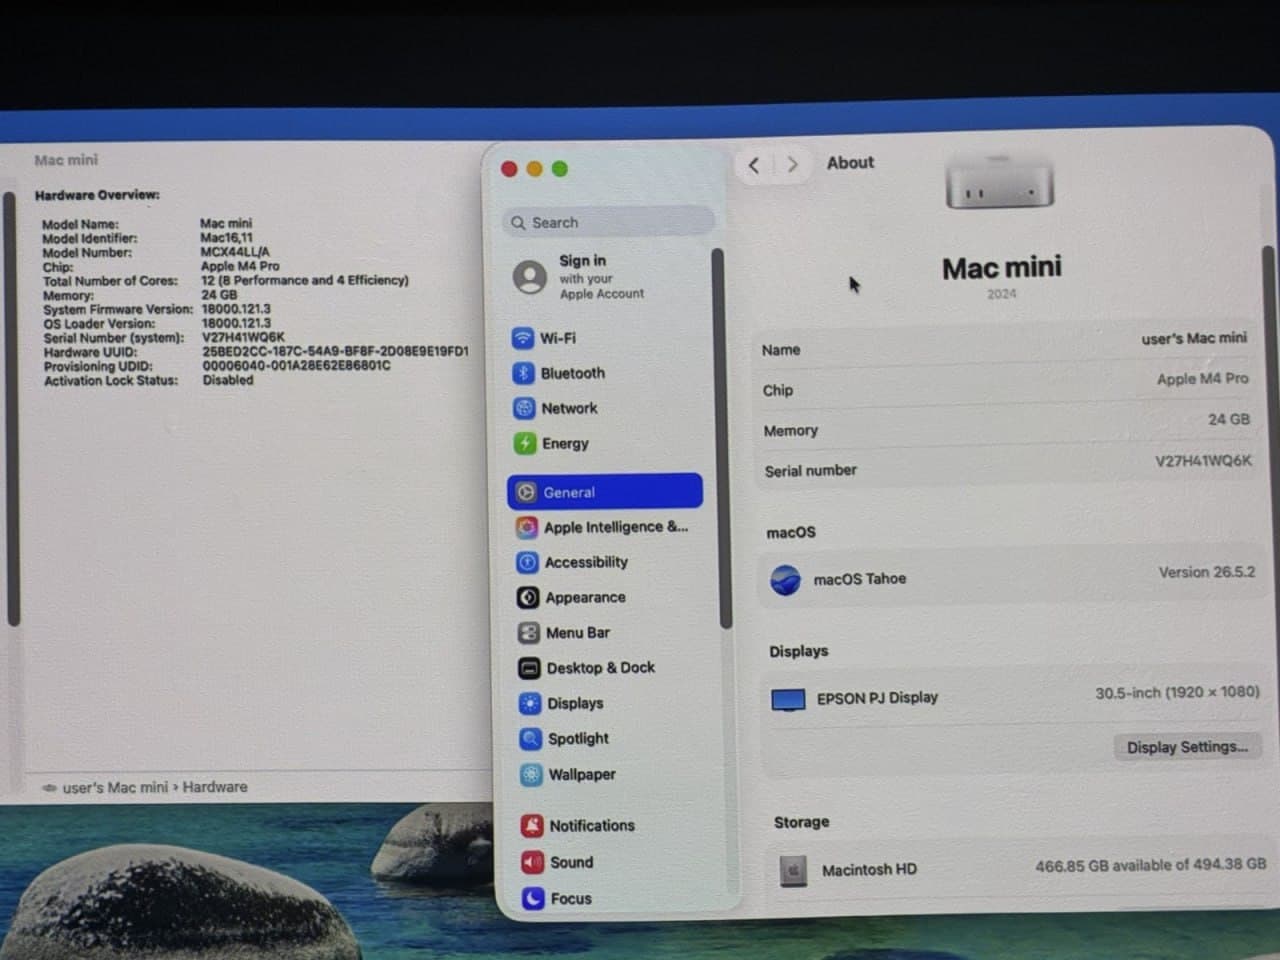Viewport: 1280px width, 960px height.
Task: Click the Hardware Overview heading
Action: (x=97, y=195)
